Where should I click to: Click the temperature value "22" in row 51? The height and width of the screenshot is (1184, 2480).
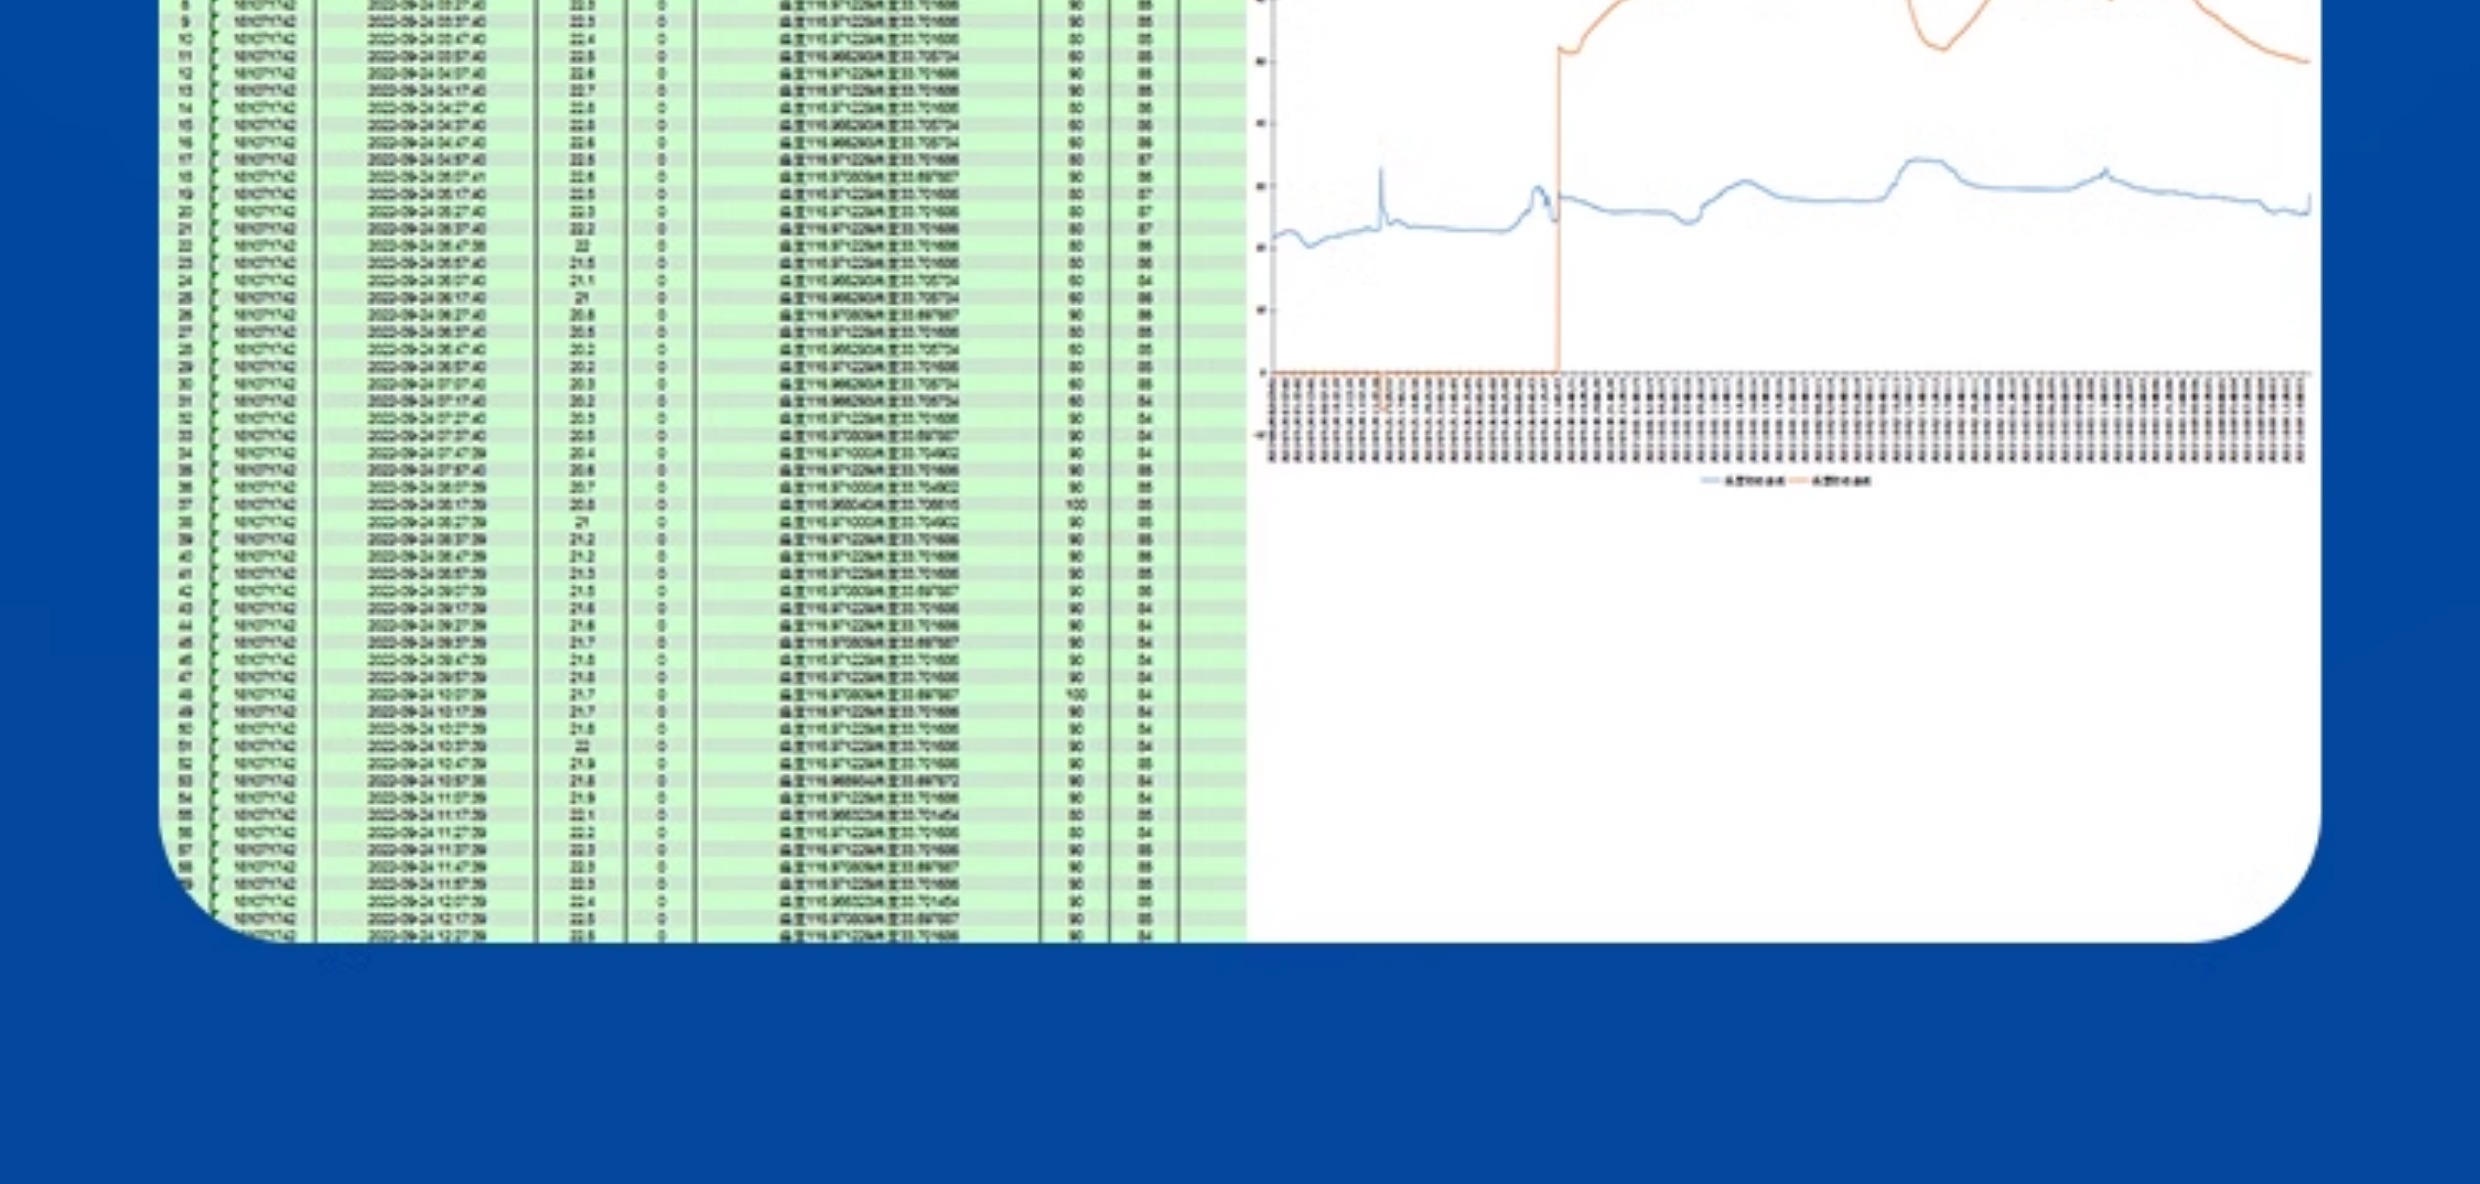point(583,746)
